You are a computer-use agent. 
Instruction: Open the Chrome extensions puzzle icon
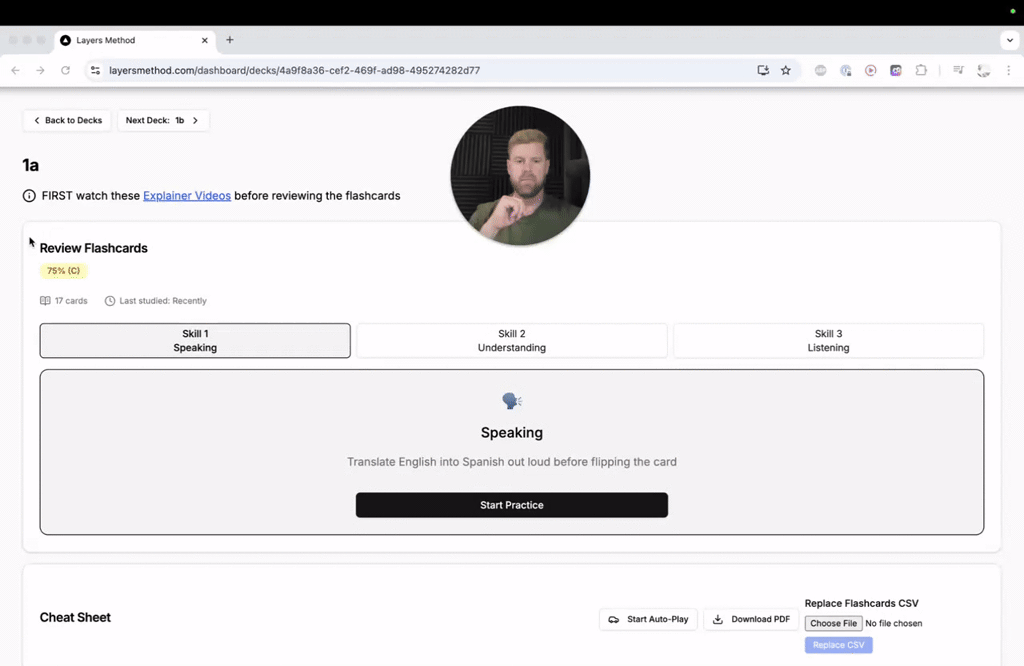coord(920,70)
